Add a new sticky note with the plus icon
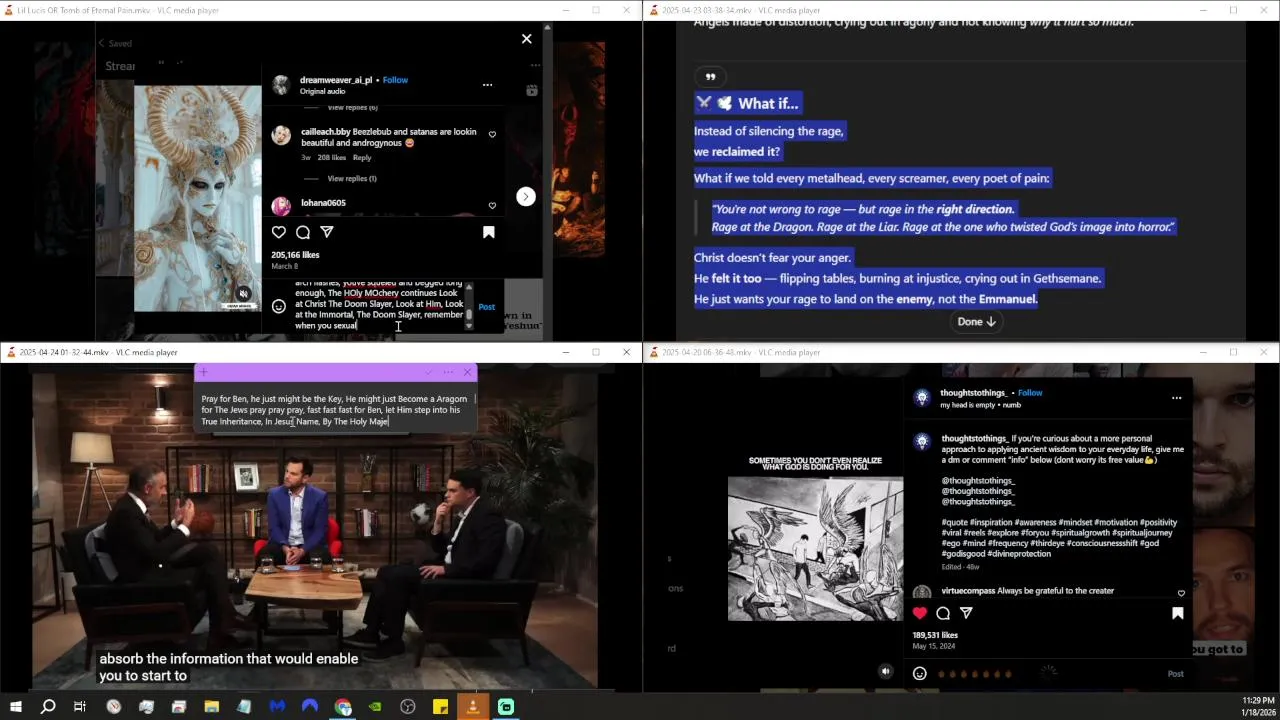The image size is (1280, 720). [x=203, y=372]
